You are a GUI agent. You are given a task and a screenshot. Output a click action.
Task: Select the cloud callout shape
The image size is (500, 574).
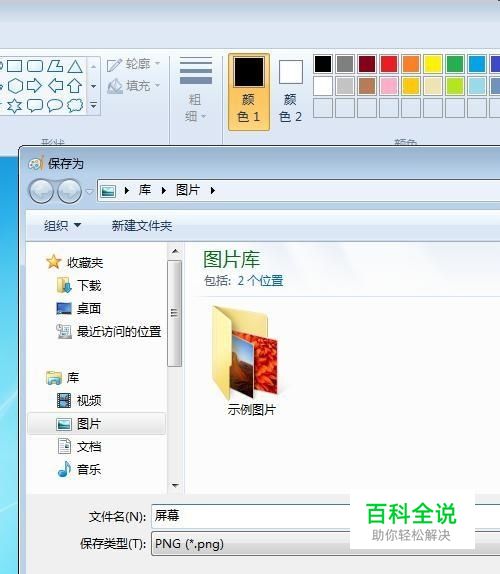75,105
